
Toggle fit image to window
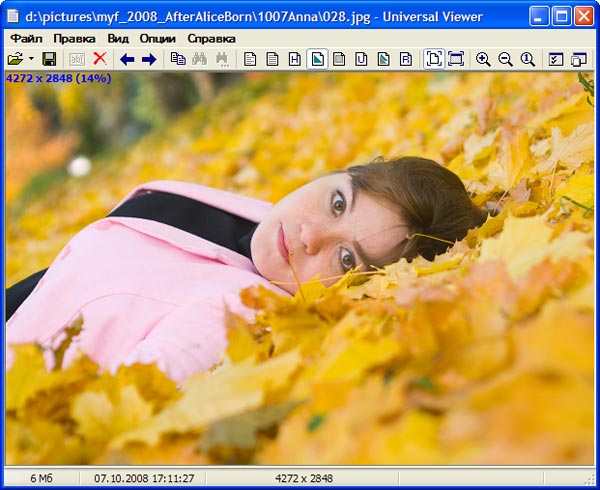[x=434, y=59]
